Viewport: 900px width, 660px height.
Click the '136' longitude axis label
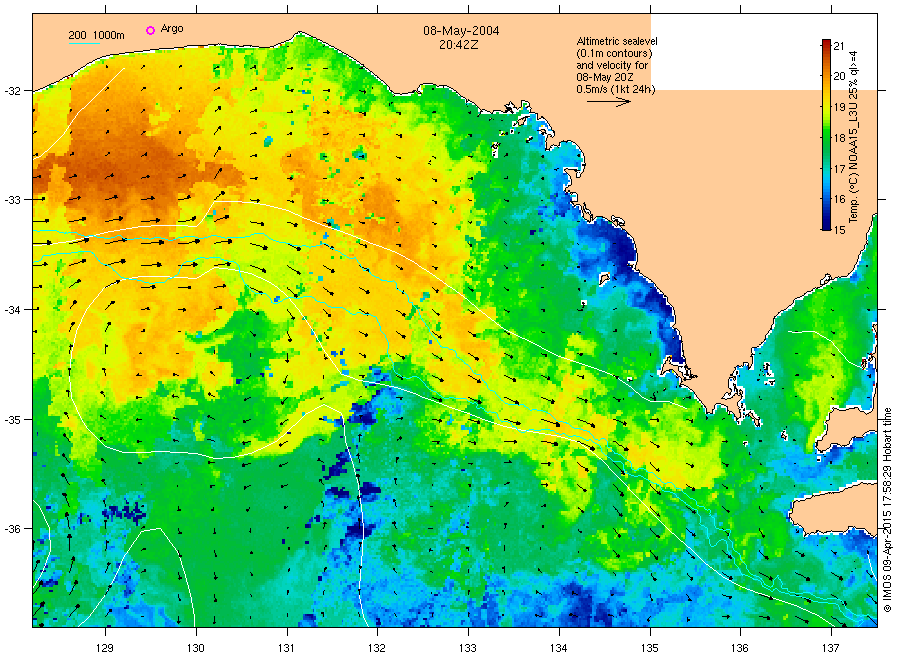point(740,648)
